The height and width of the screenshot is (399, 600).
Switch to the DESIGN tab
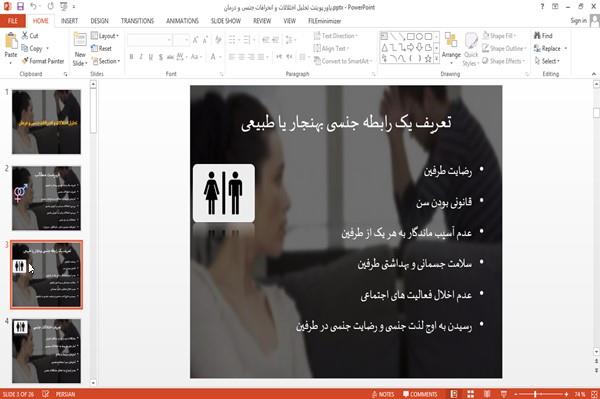click(x=99, y=21)
